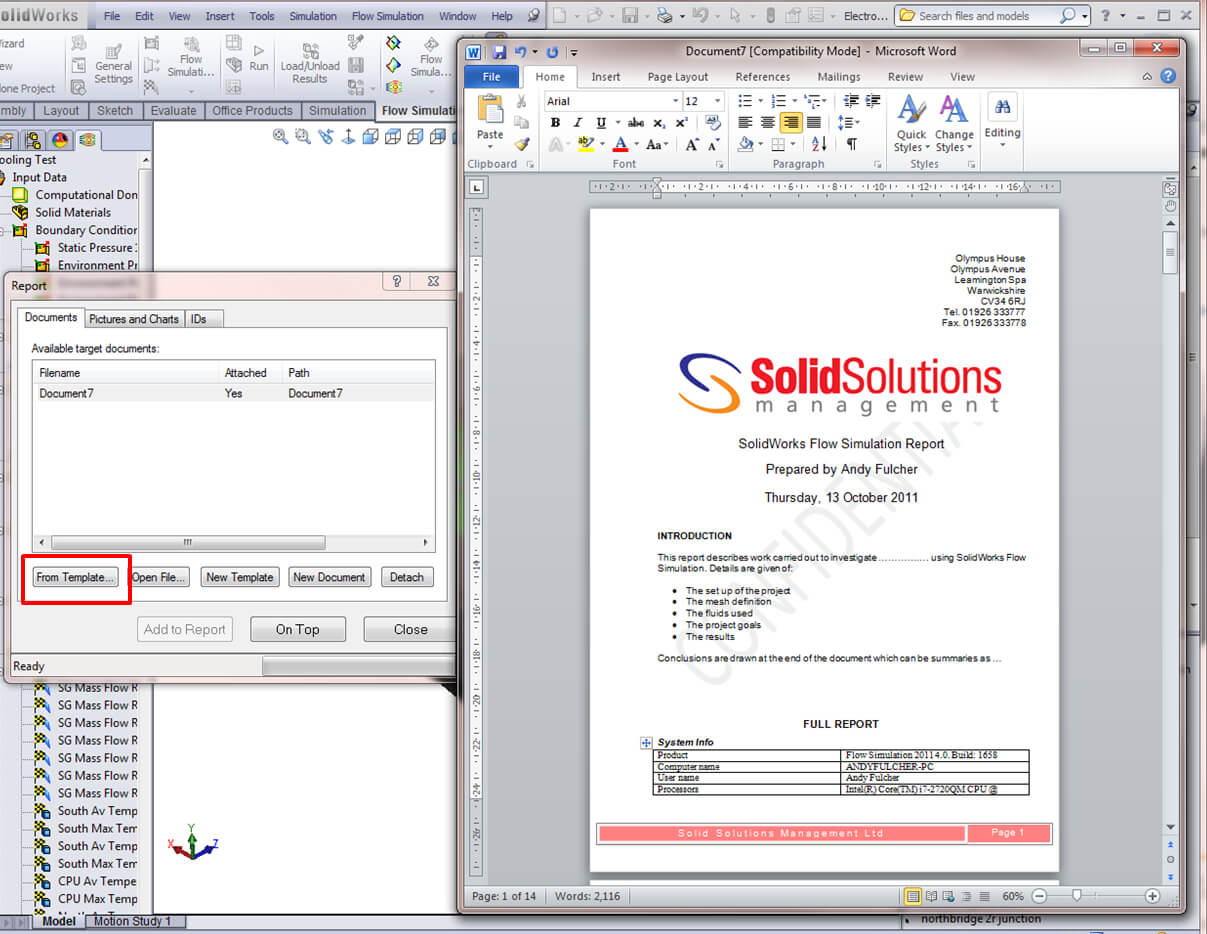Click the Text Highlight Color yellow swatch
1207x934 pixels.
coord(586,145)
